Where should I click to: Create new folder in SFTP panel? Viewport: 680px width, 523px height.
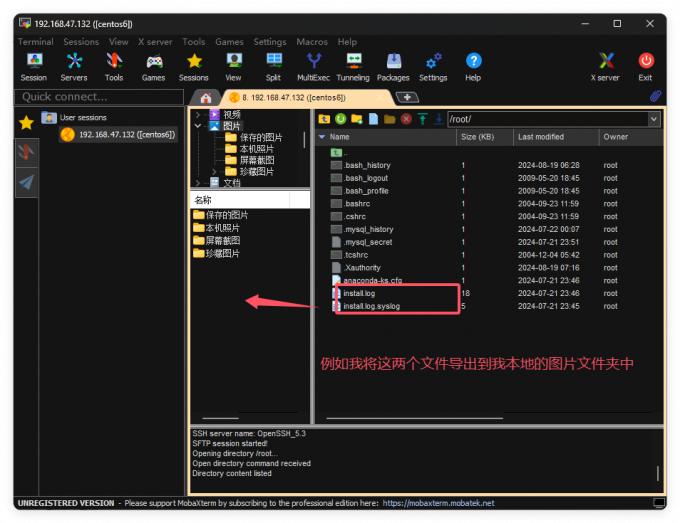[357, 119]
